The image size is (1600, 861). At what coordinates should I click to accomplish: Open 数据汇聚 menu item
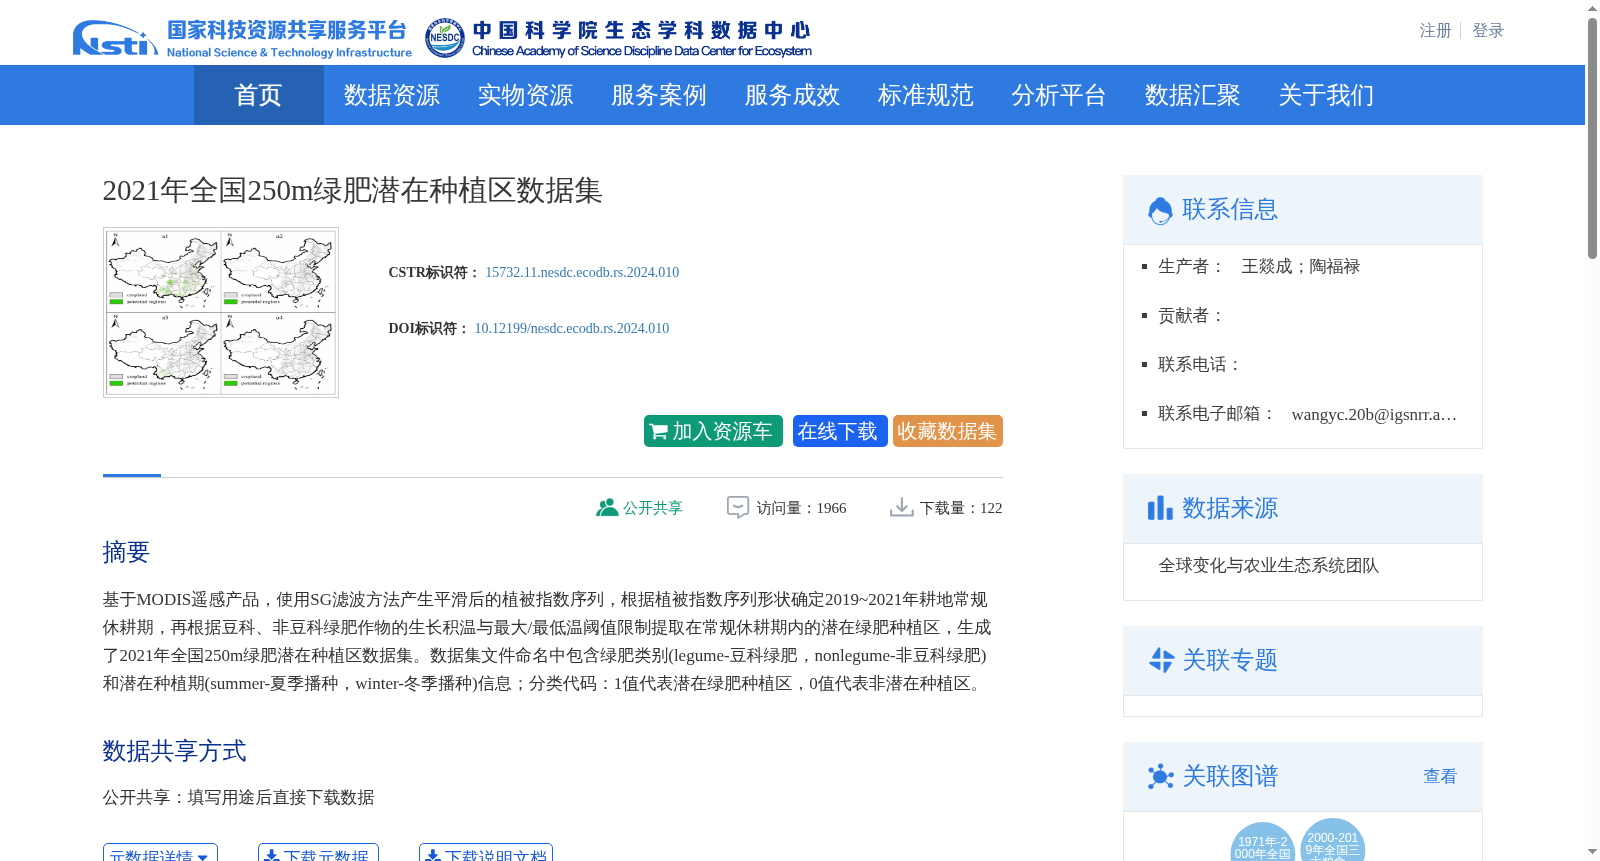click(1192, 95)
